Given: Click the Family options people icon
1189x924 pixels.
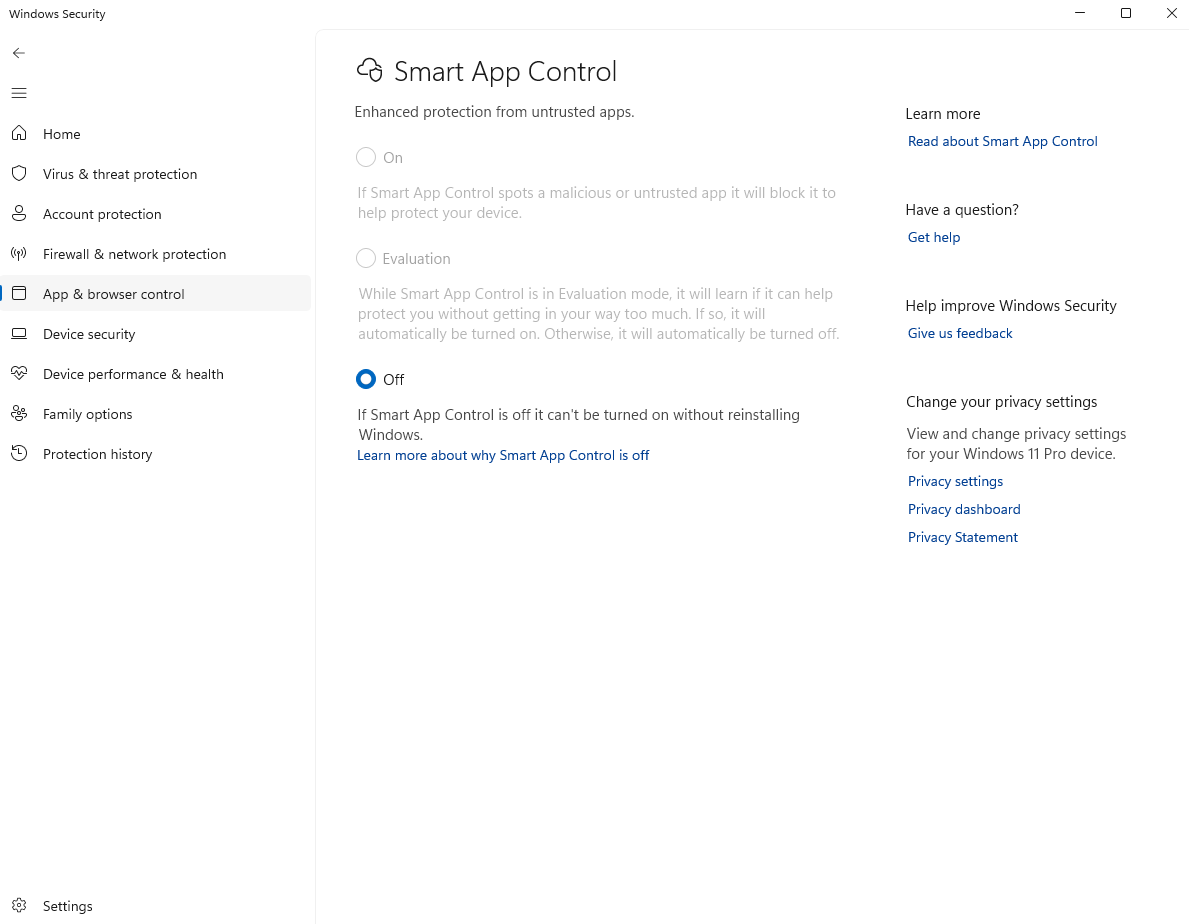Looking at the screenshot, I should (19, 413).
